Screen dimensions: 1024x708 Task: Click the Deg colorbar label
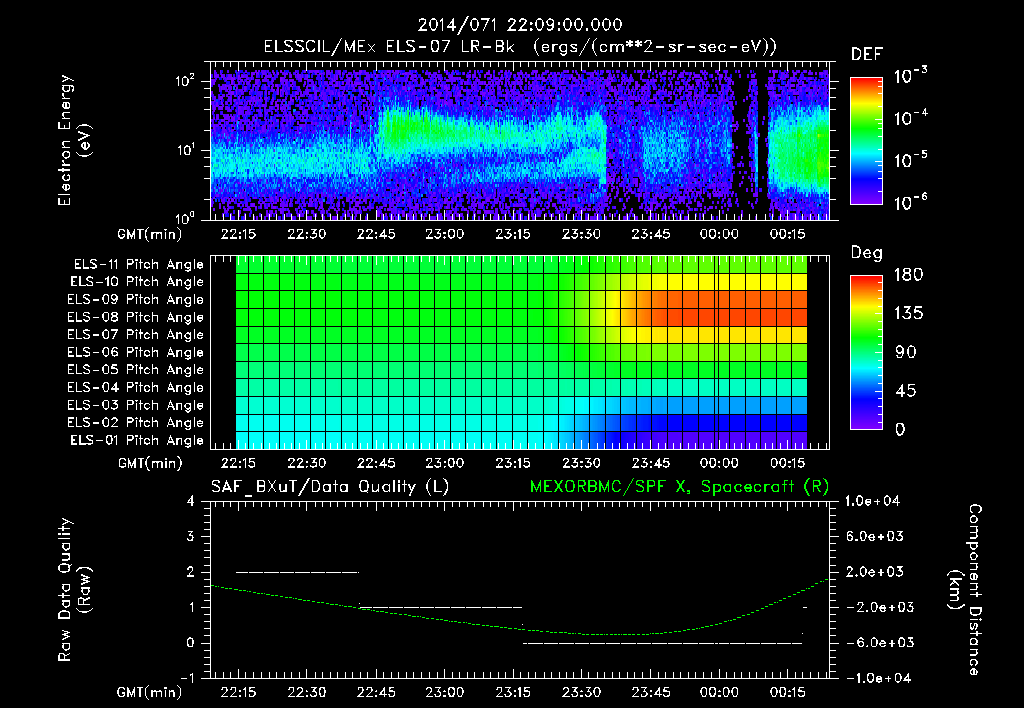867,253
